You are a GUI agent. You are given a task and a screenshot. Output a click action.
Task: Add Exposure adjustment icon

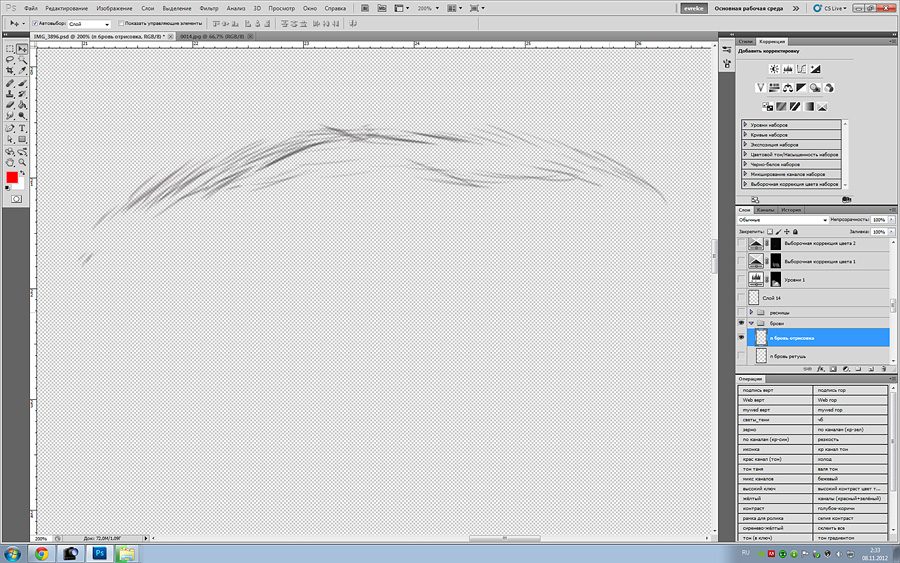click(x=815, y=69)
